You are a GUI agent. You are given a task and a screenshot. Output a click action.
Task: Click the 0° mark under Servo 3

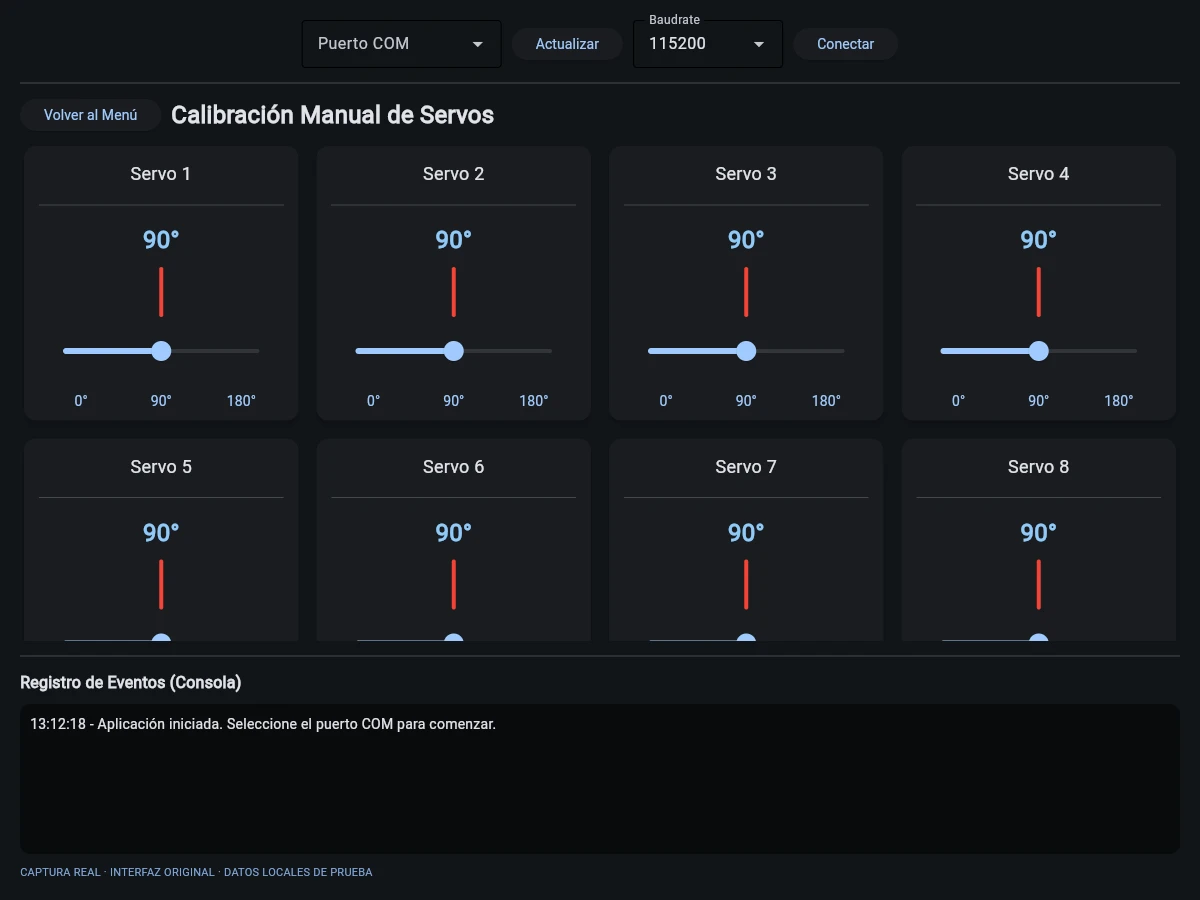(x=666, y=401)
